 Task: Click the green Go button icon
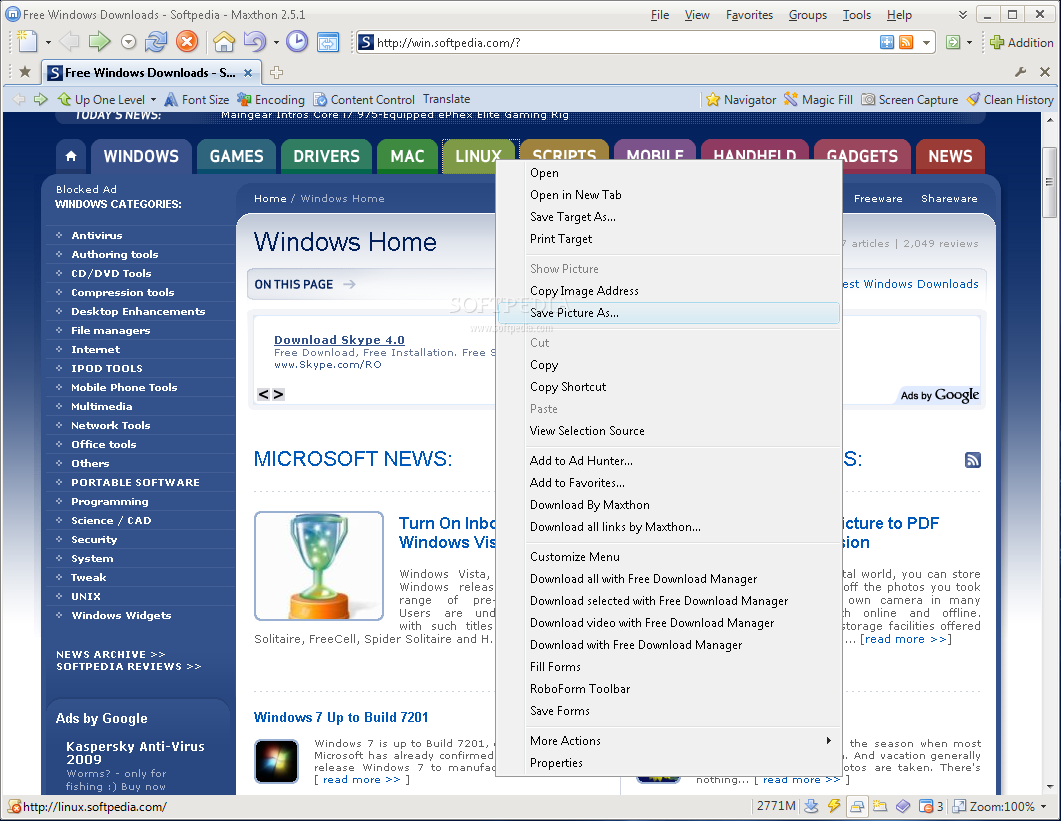[953, 43]
